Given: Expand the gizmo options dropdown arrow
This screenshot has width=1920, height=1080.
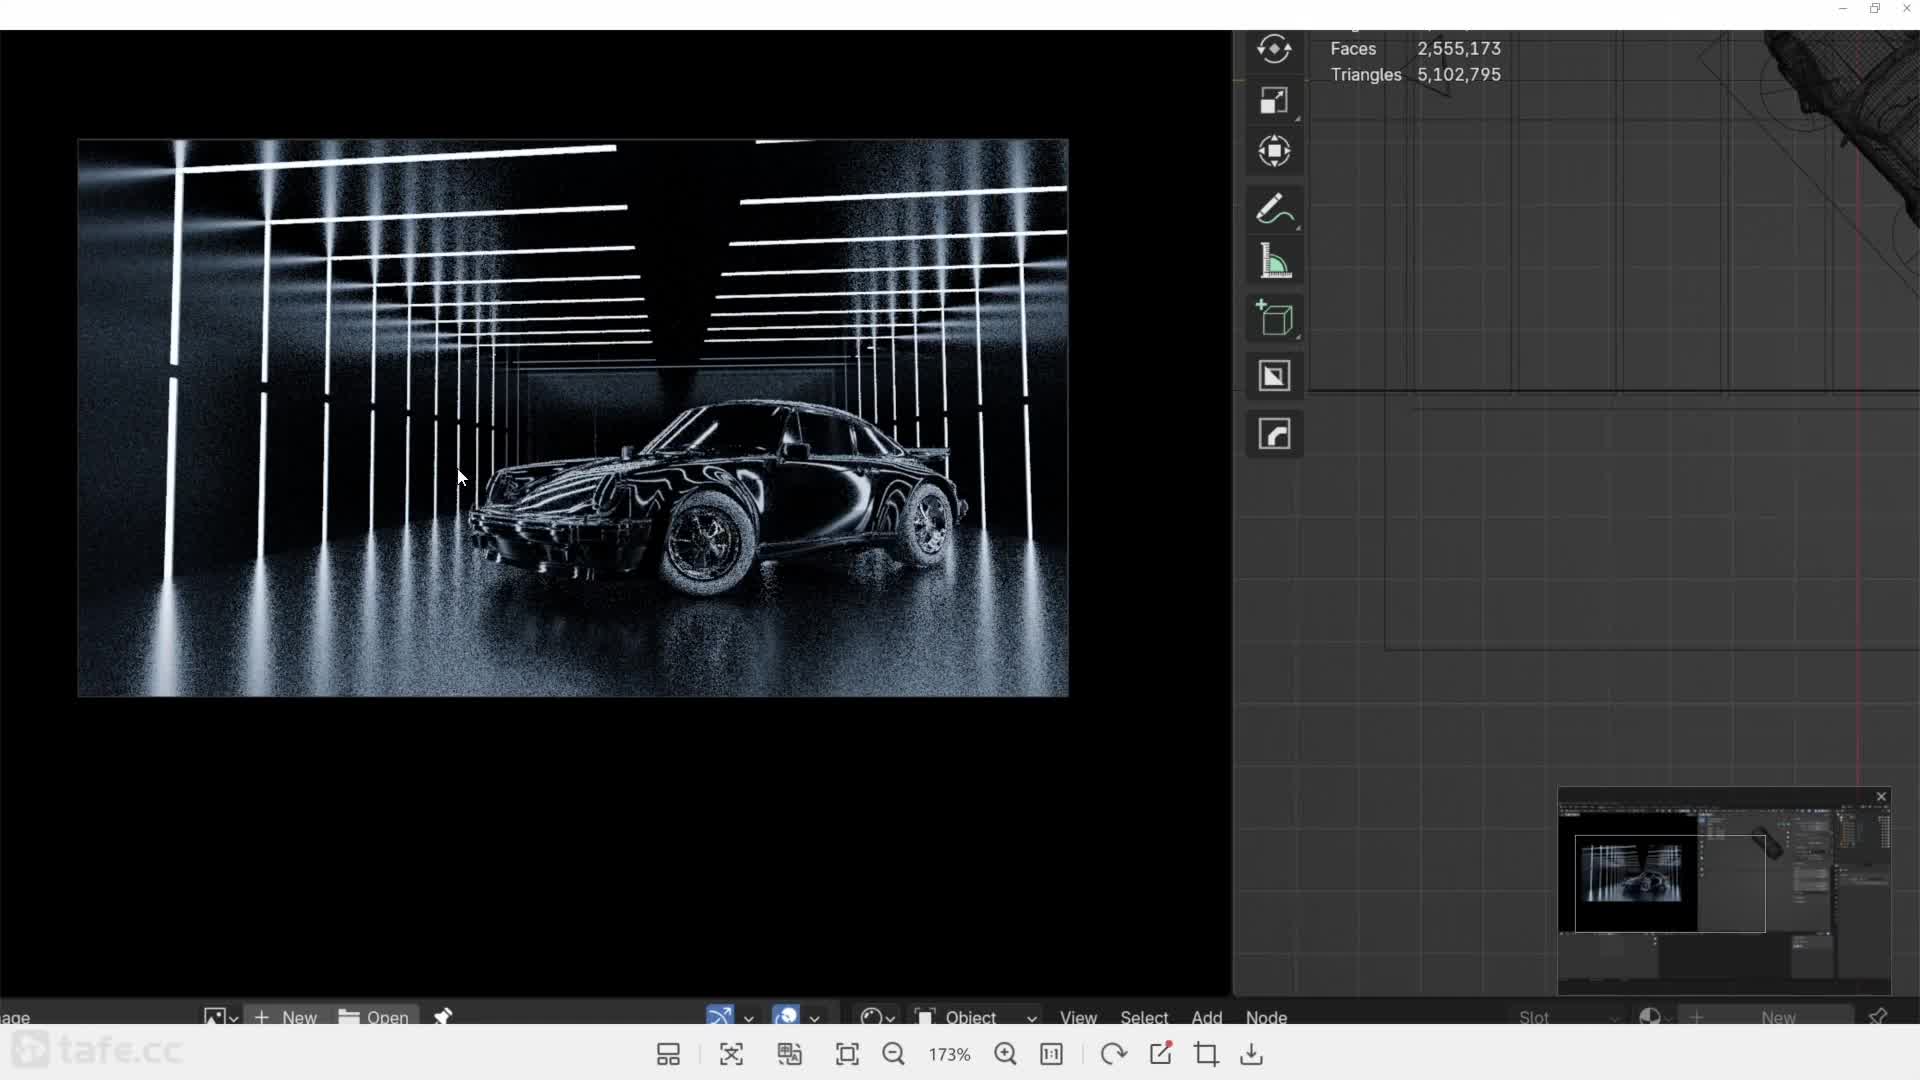Looking at the screenshot, I should [x=748, y=1017].
